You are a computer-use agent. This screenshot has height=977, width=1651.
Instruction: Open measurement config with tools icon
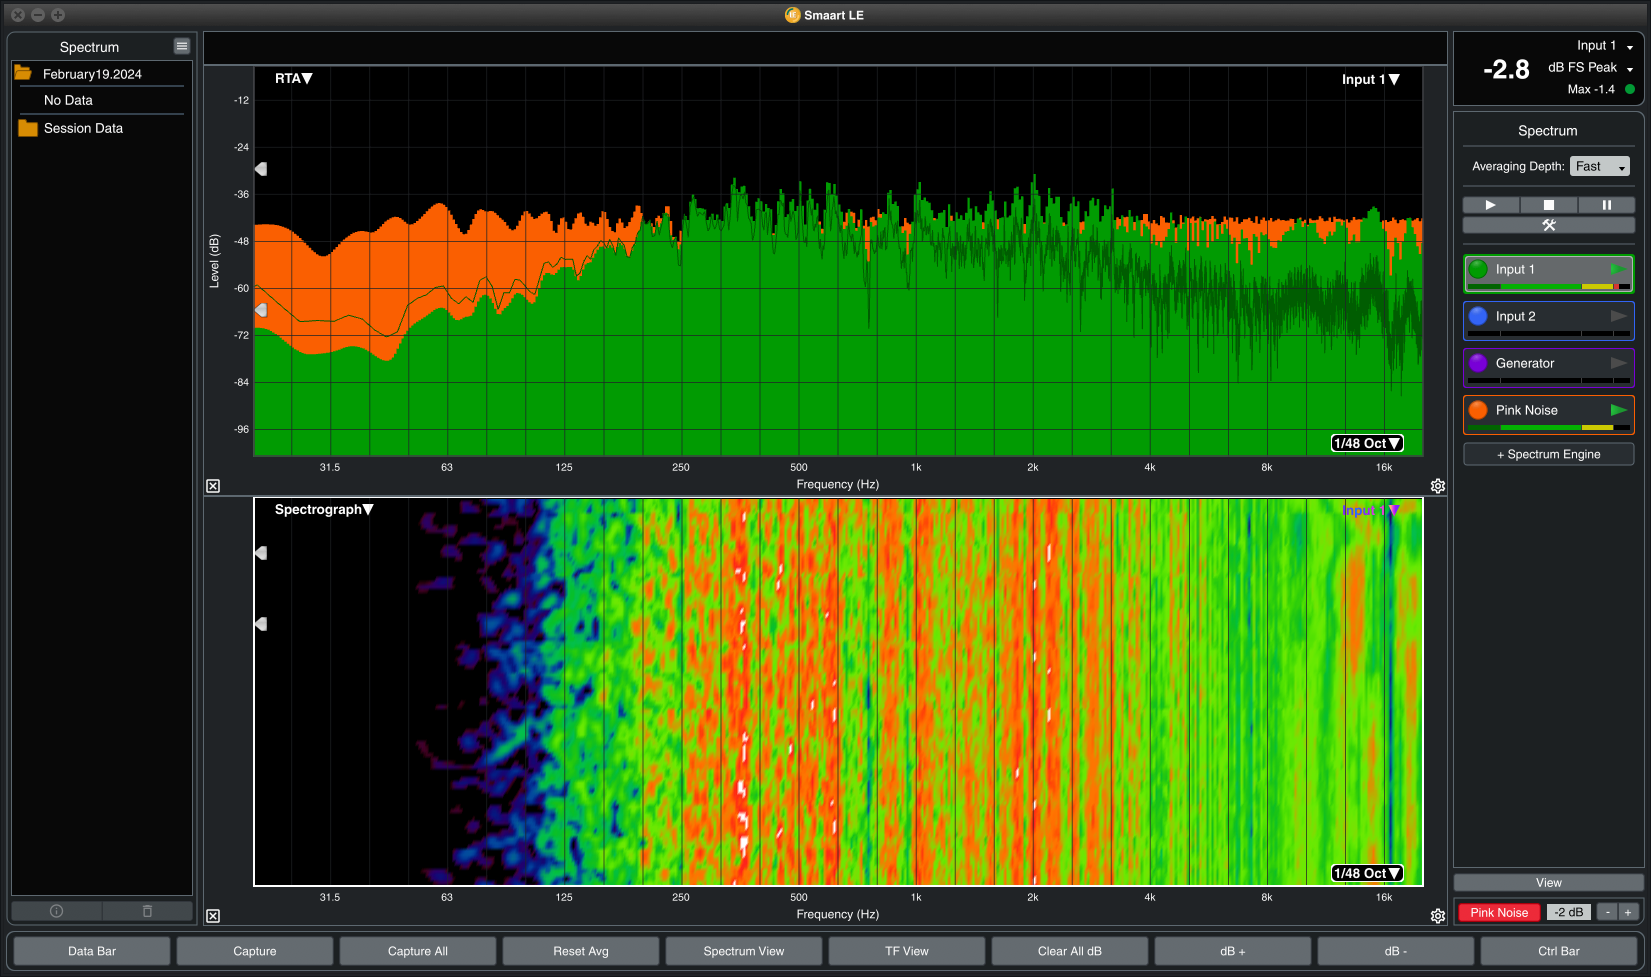[1549, 225]
